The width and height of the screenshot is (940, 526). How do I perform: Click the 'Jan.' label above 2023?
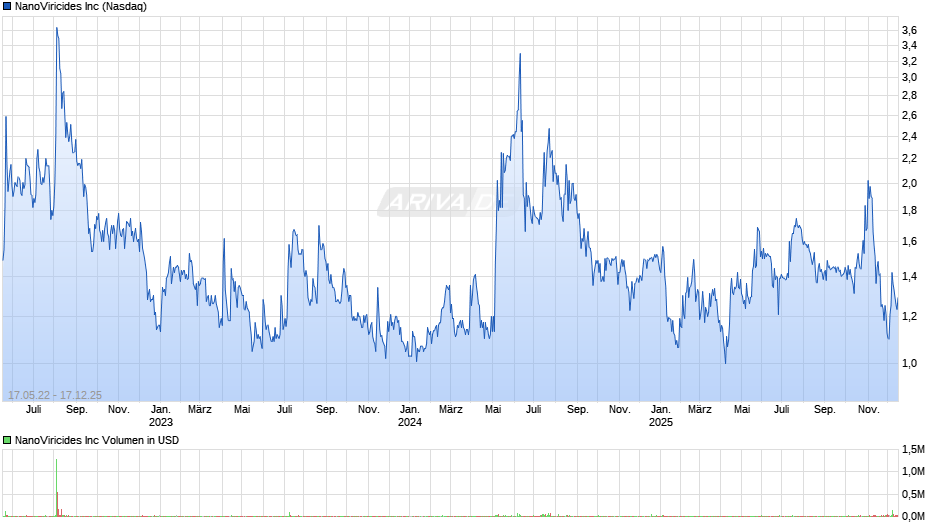[x=161, y=410]
